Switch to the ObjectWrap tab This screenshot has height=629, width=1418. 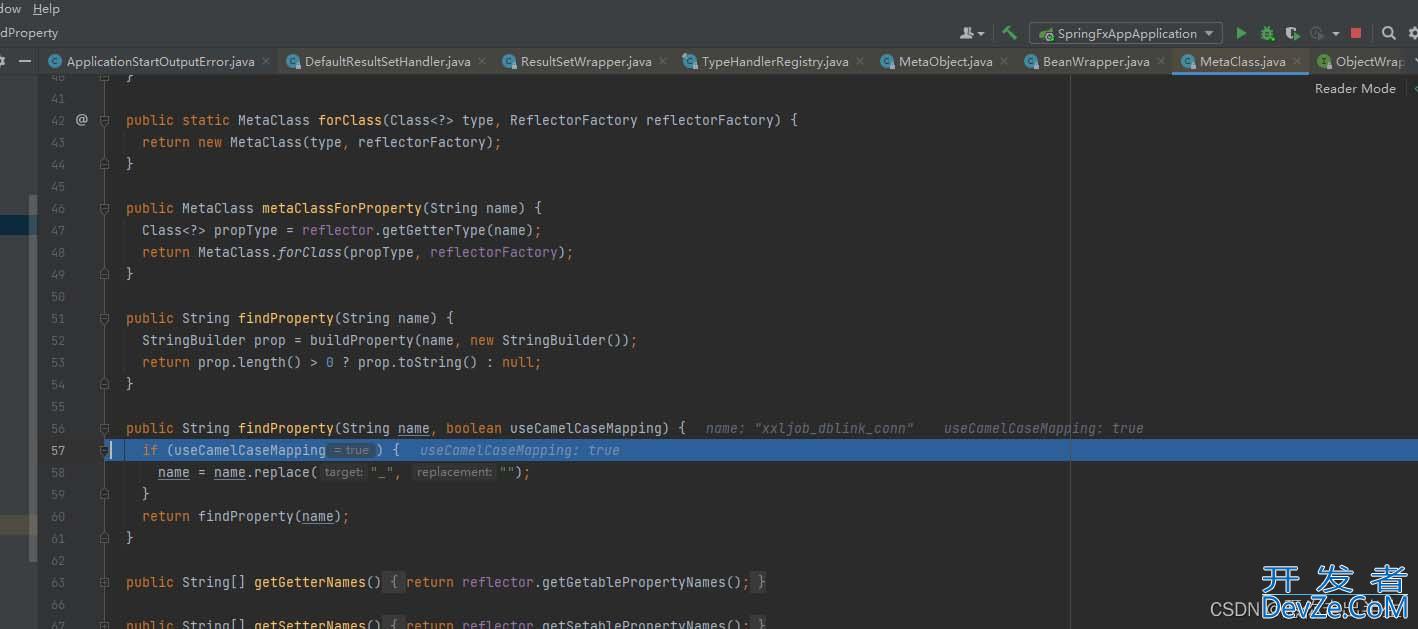click(x=1369, y=61)
